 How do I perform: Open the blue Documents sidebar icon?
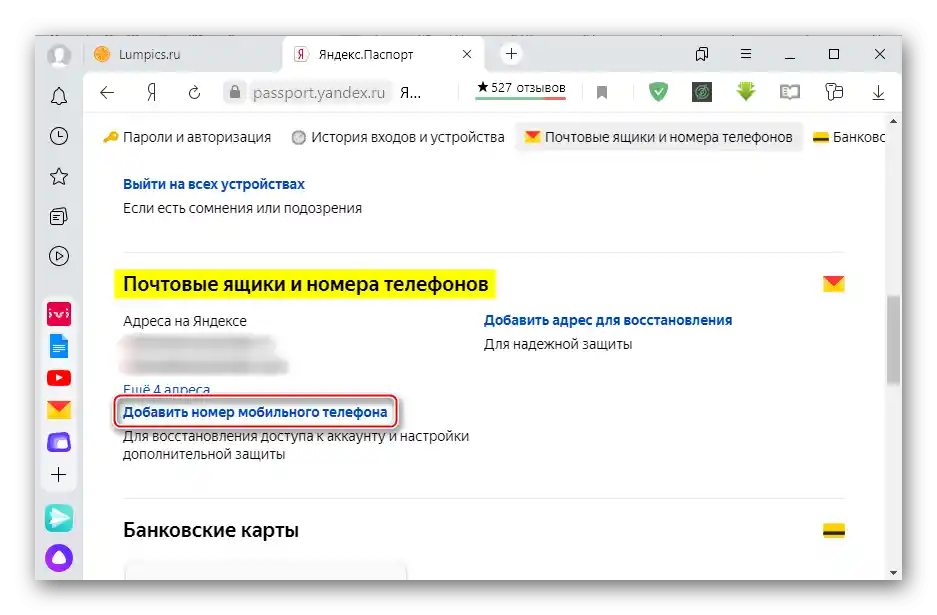coord(59,346)
